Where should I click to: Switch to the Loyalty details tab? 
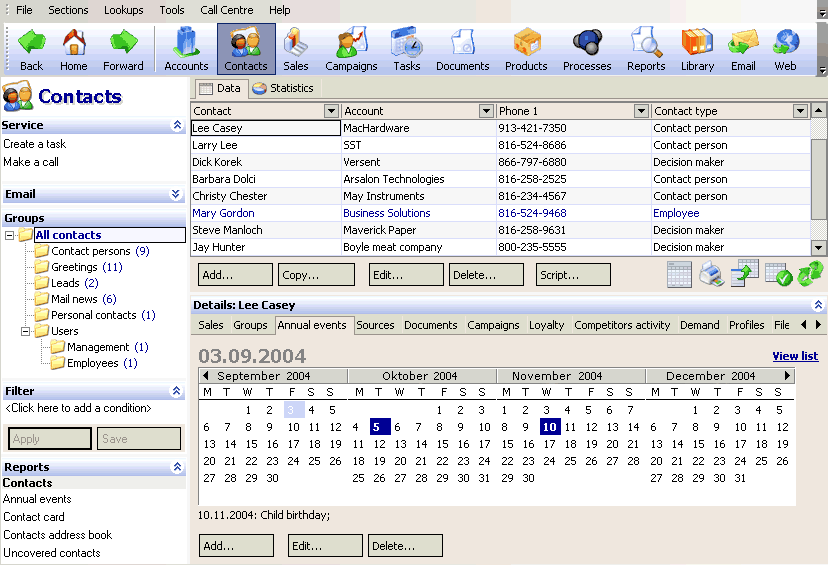pyautogui.click(x=547, y=325)
